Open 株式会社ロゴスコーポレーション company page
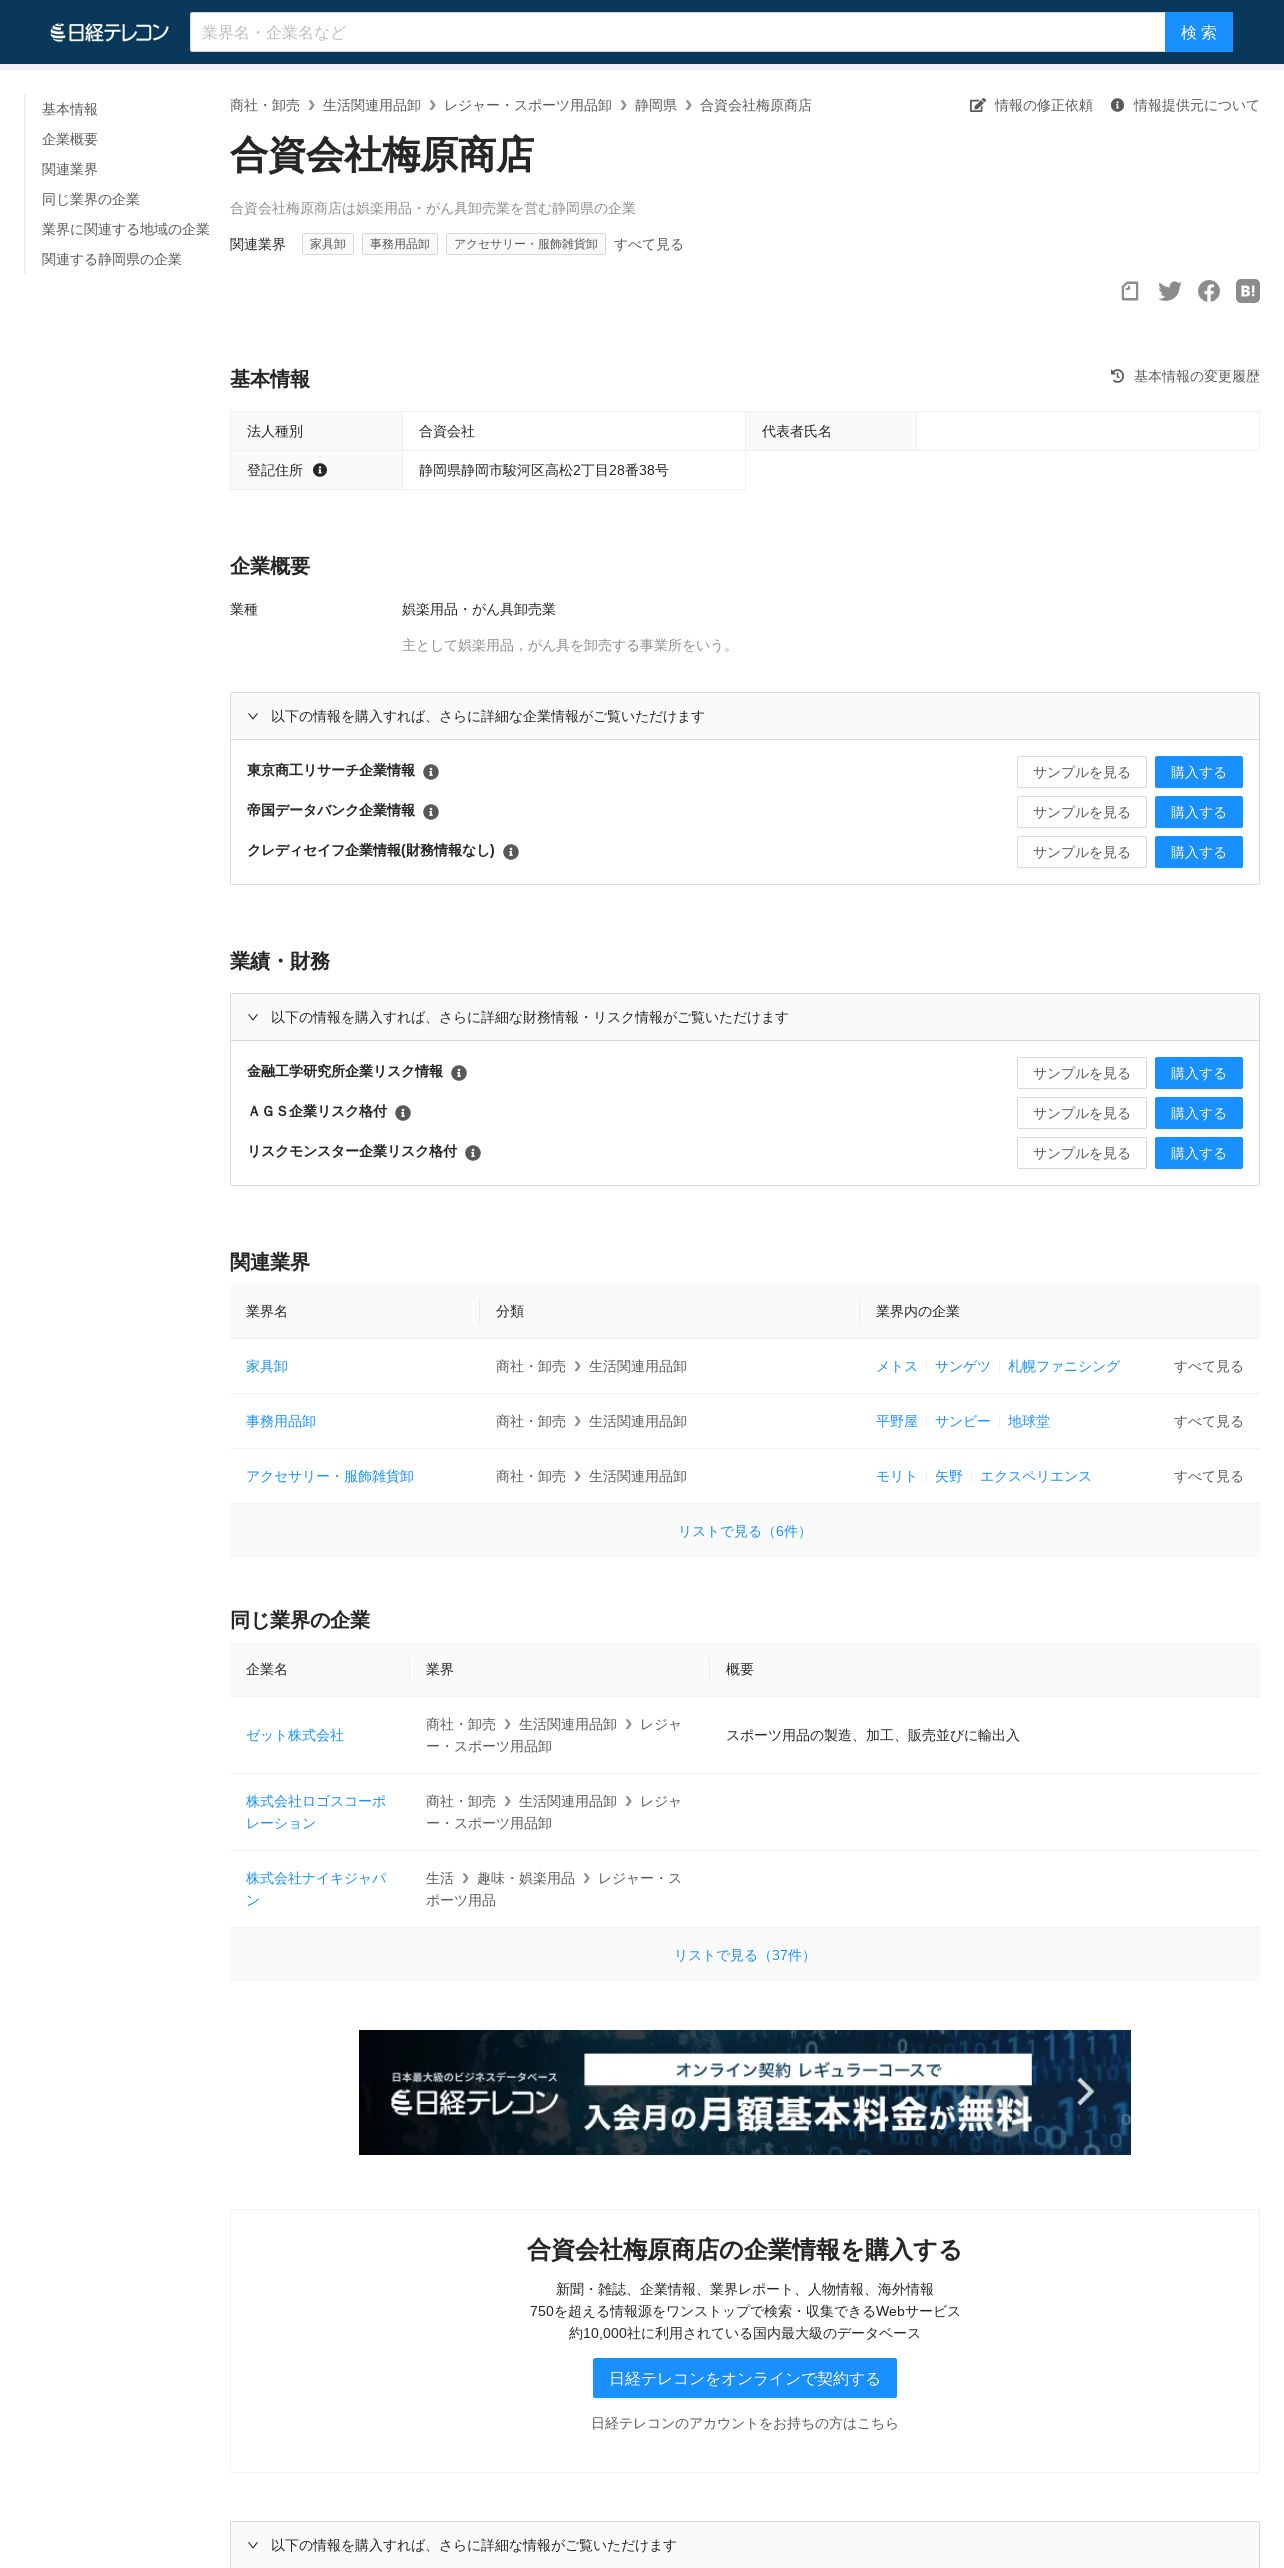This screenshot has height=2568, width=1284. [x=316, y=1812]
